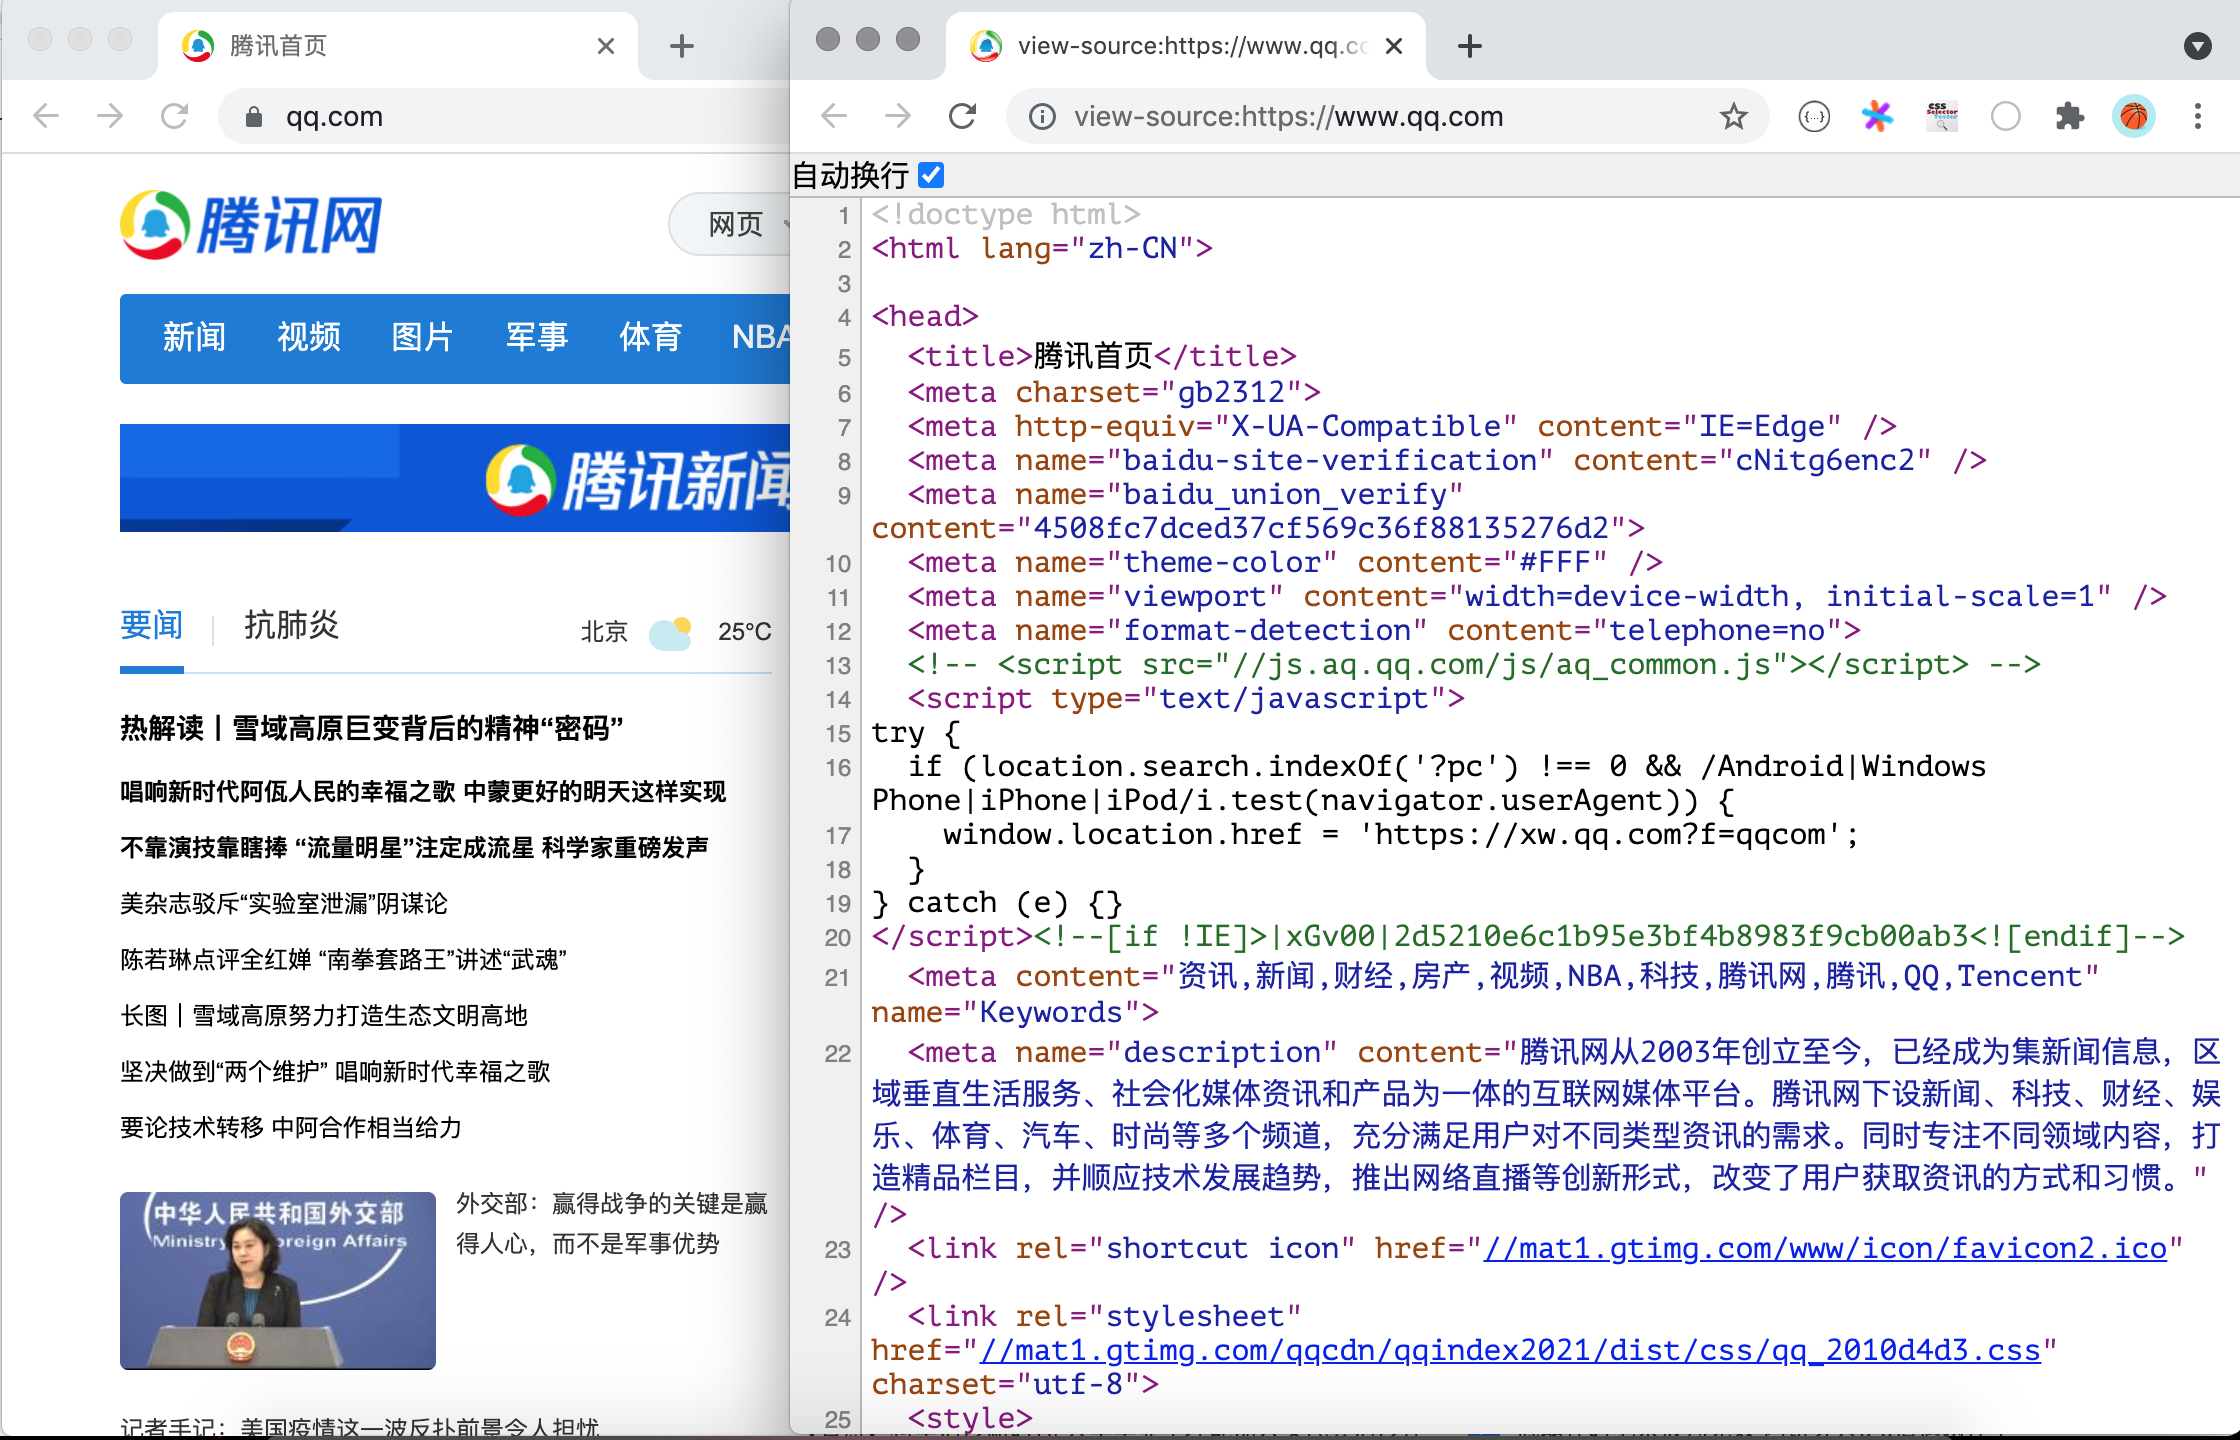Open the colorful pinwheel extension icon
This screenshot has height=1440, width=2240.
coord(1877,117)
